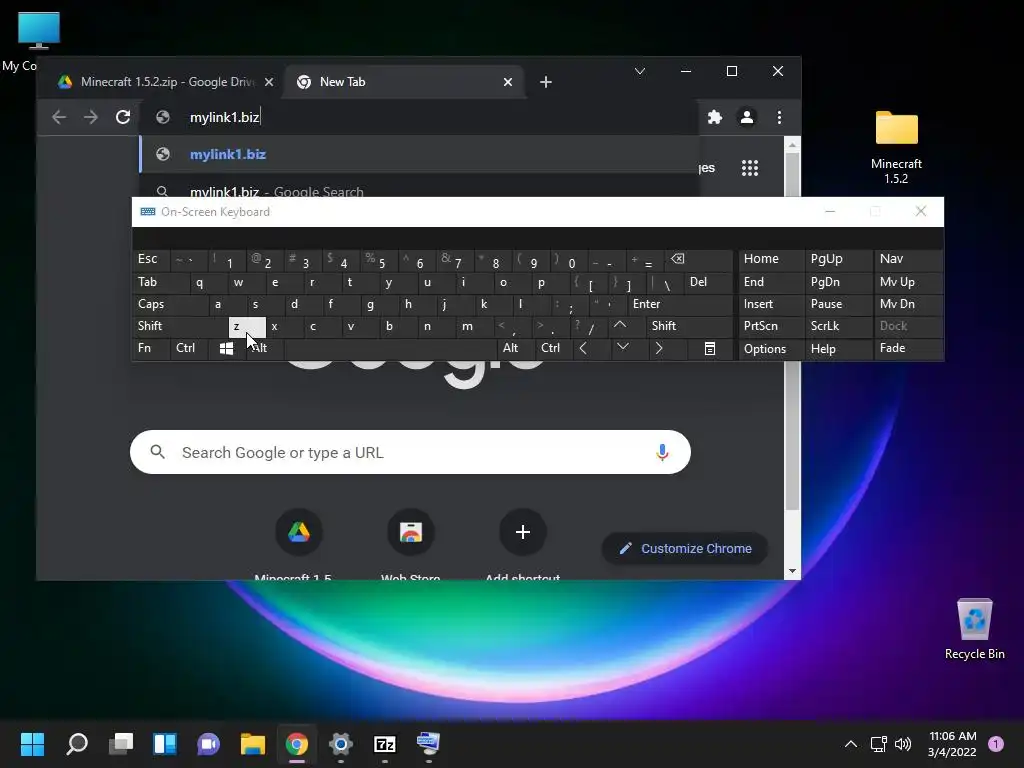The height and width of the screenshot is (768, 1024).
Task: Expand the Chrome tab search chevron
Action: coord(640,71)
